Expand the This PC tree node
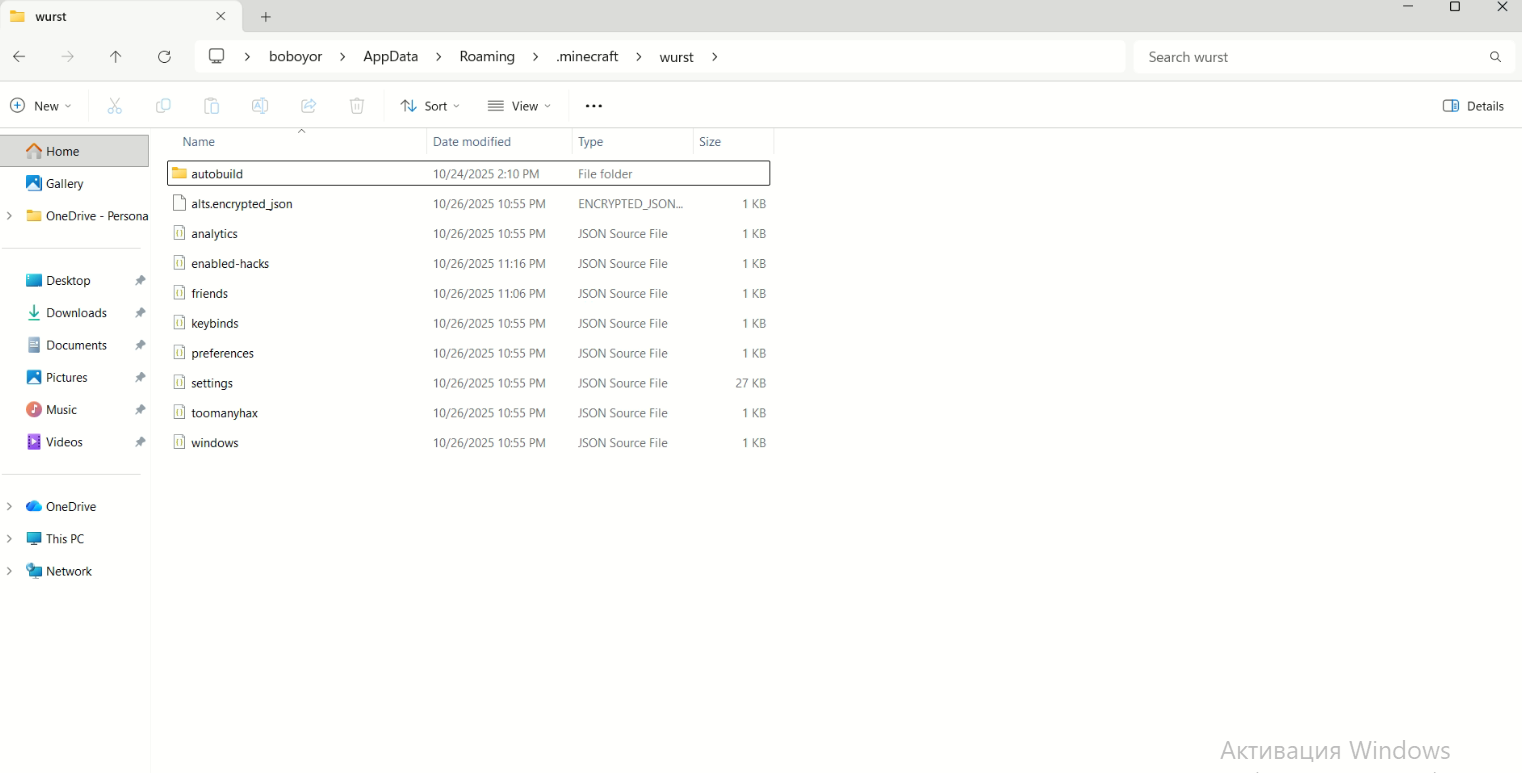The image size is (1522, 773). [9, 539]
